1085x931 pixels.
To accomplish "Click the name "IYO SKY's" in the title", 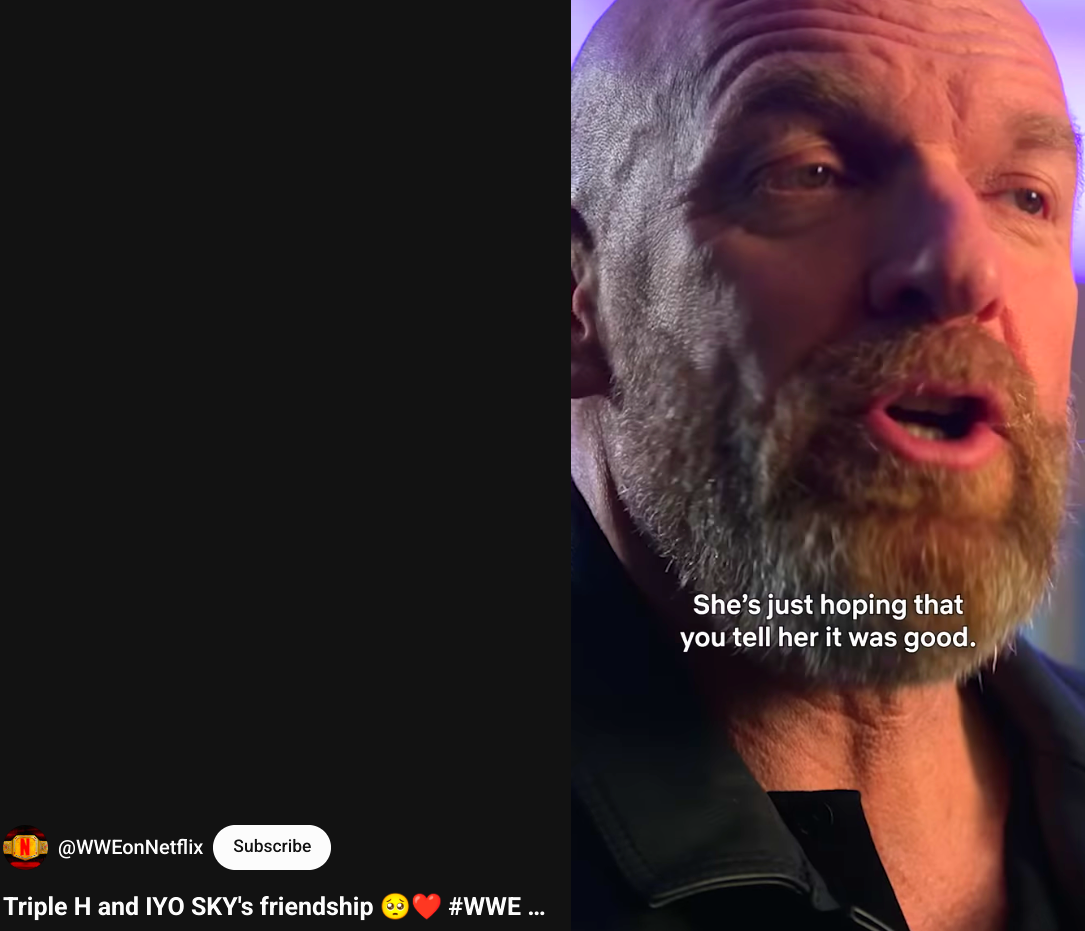I will coord(199,906).
